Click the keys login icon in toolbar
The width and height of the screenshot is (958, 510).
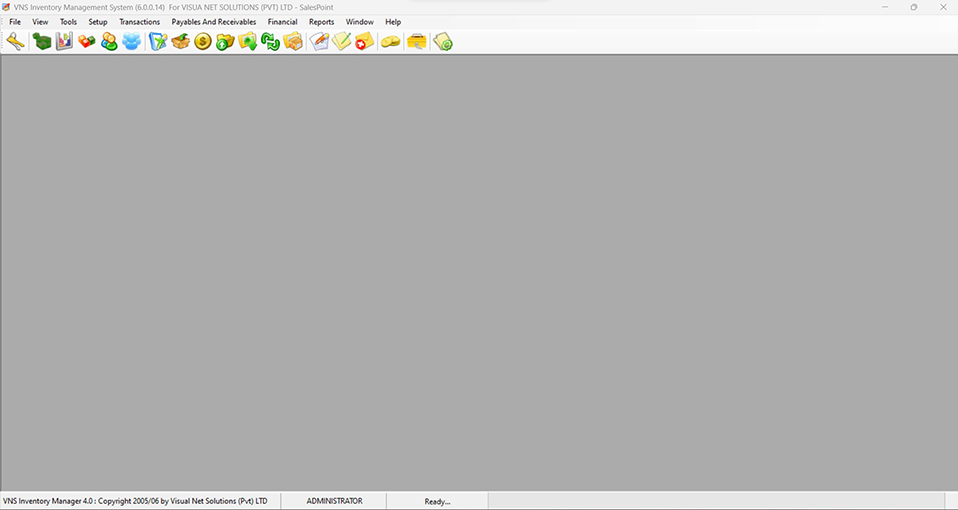click(x=15, y=42)
